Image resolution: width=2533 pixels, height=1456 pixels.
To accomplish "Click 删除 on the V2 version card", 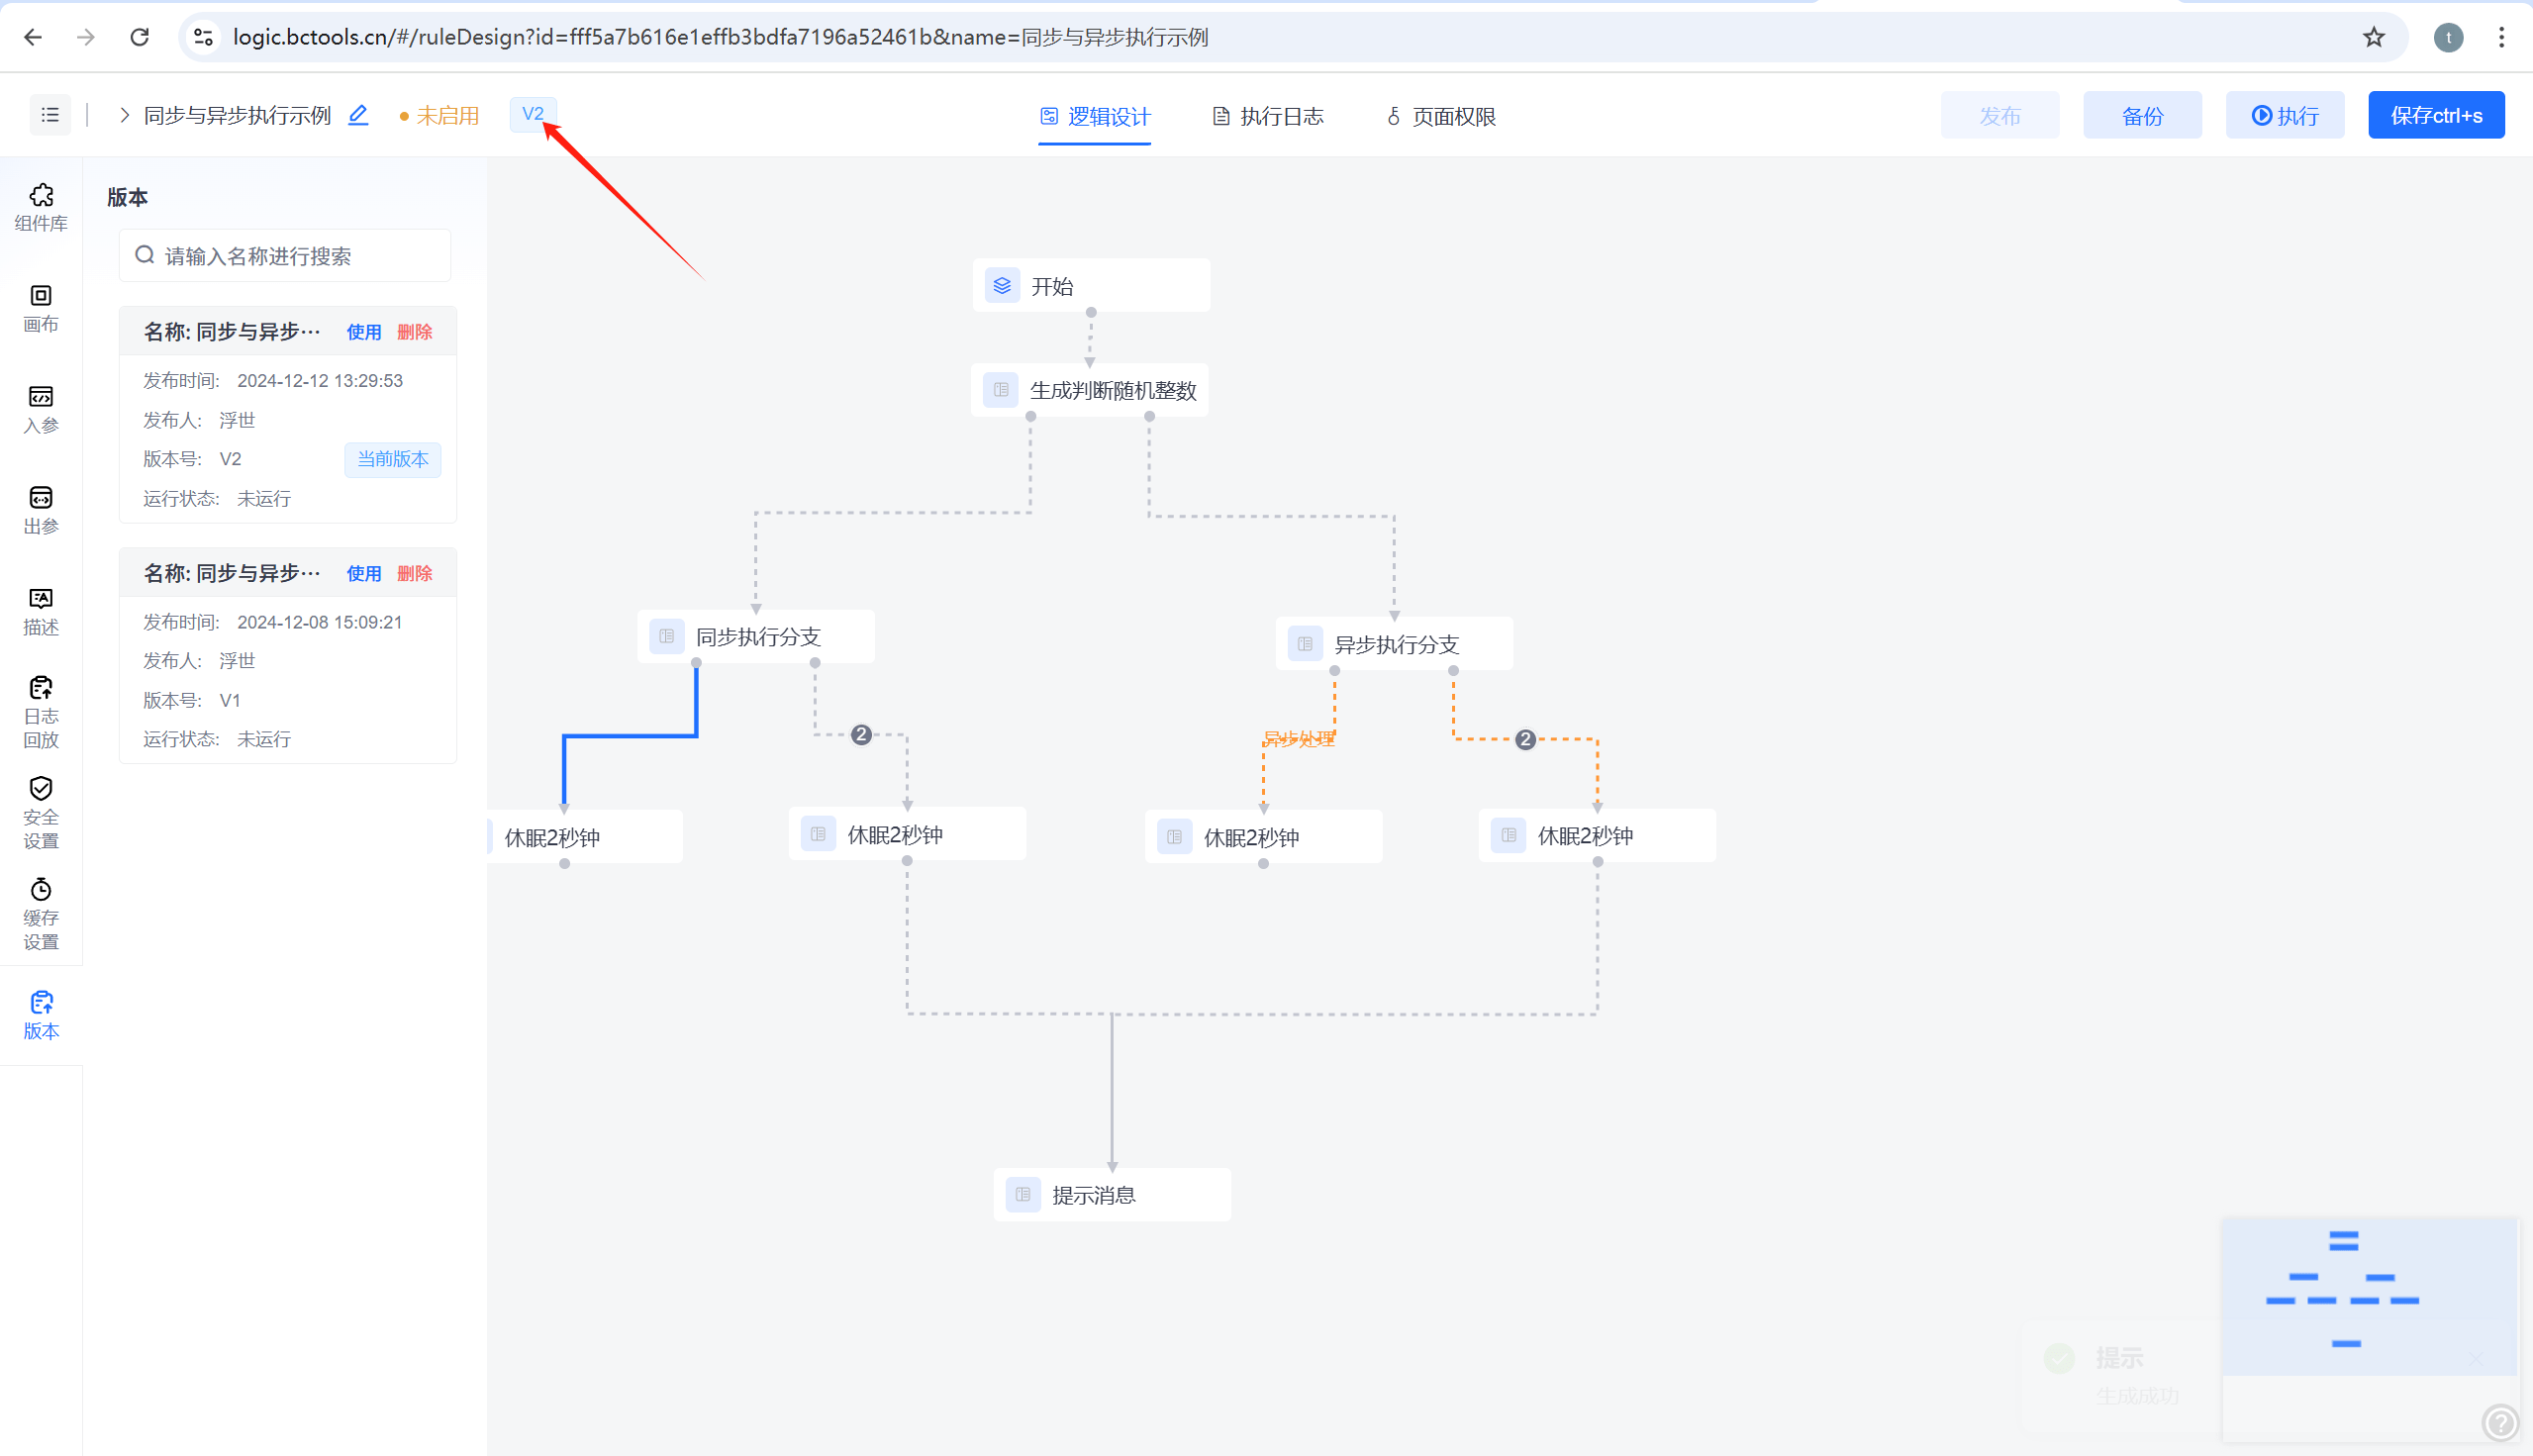I will tap(414, 332).
